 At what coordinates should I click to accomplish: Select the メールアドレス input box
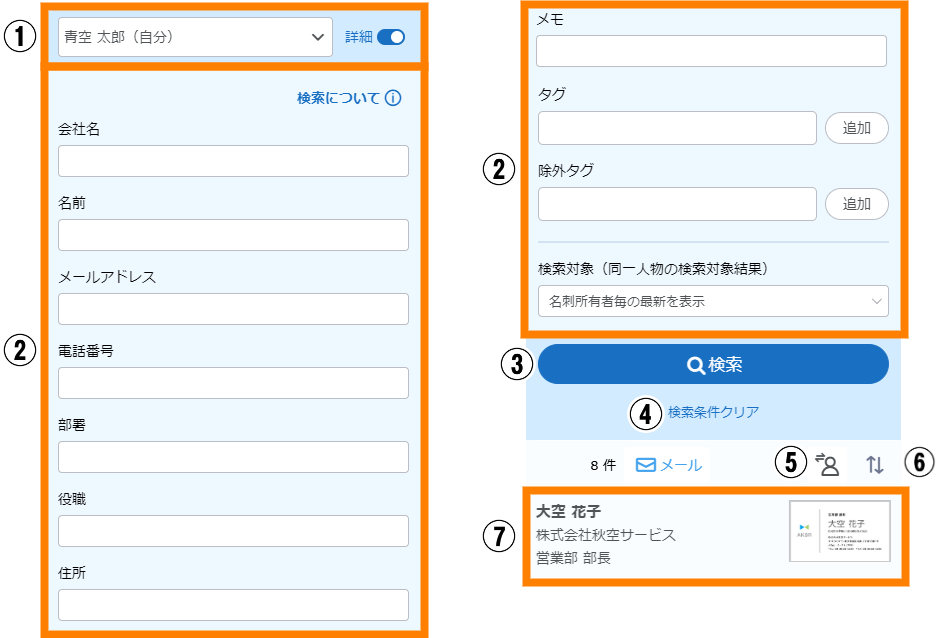click(x=233, y=309)
